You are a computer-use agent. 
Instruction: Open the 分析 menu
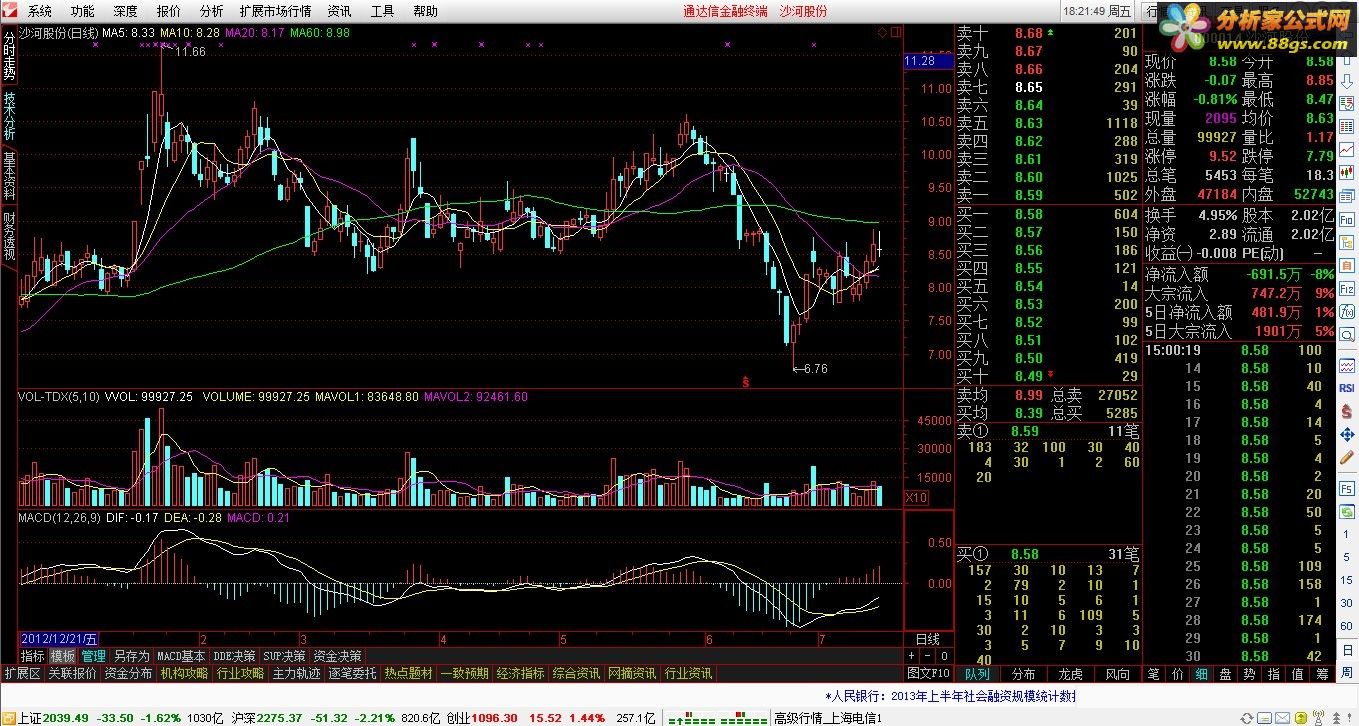(212, 11)
